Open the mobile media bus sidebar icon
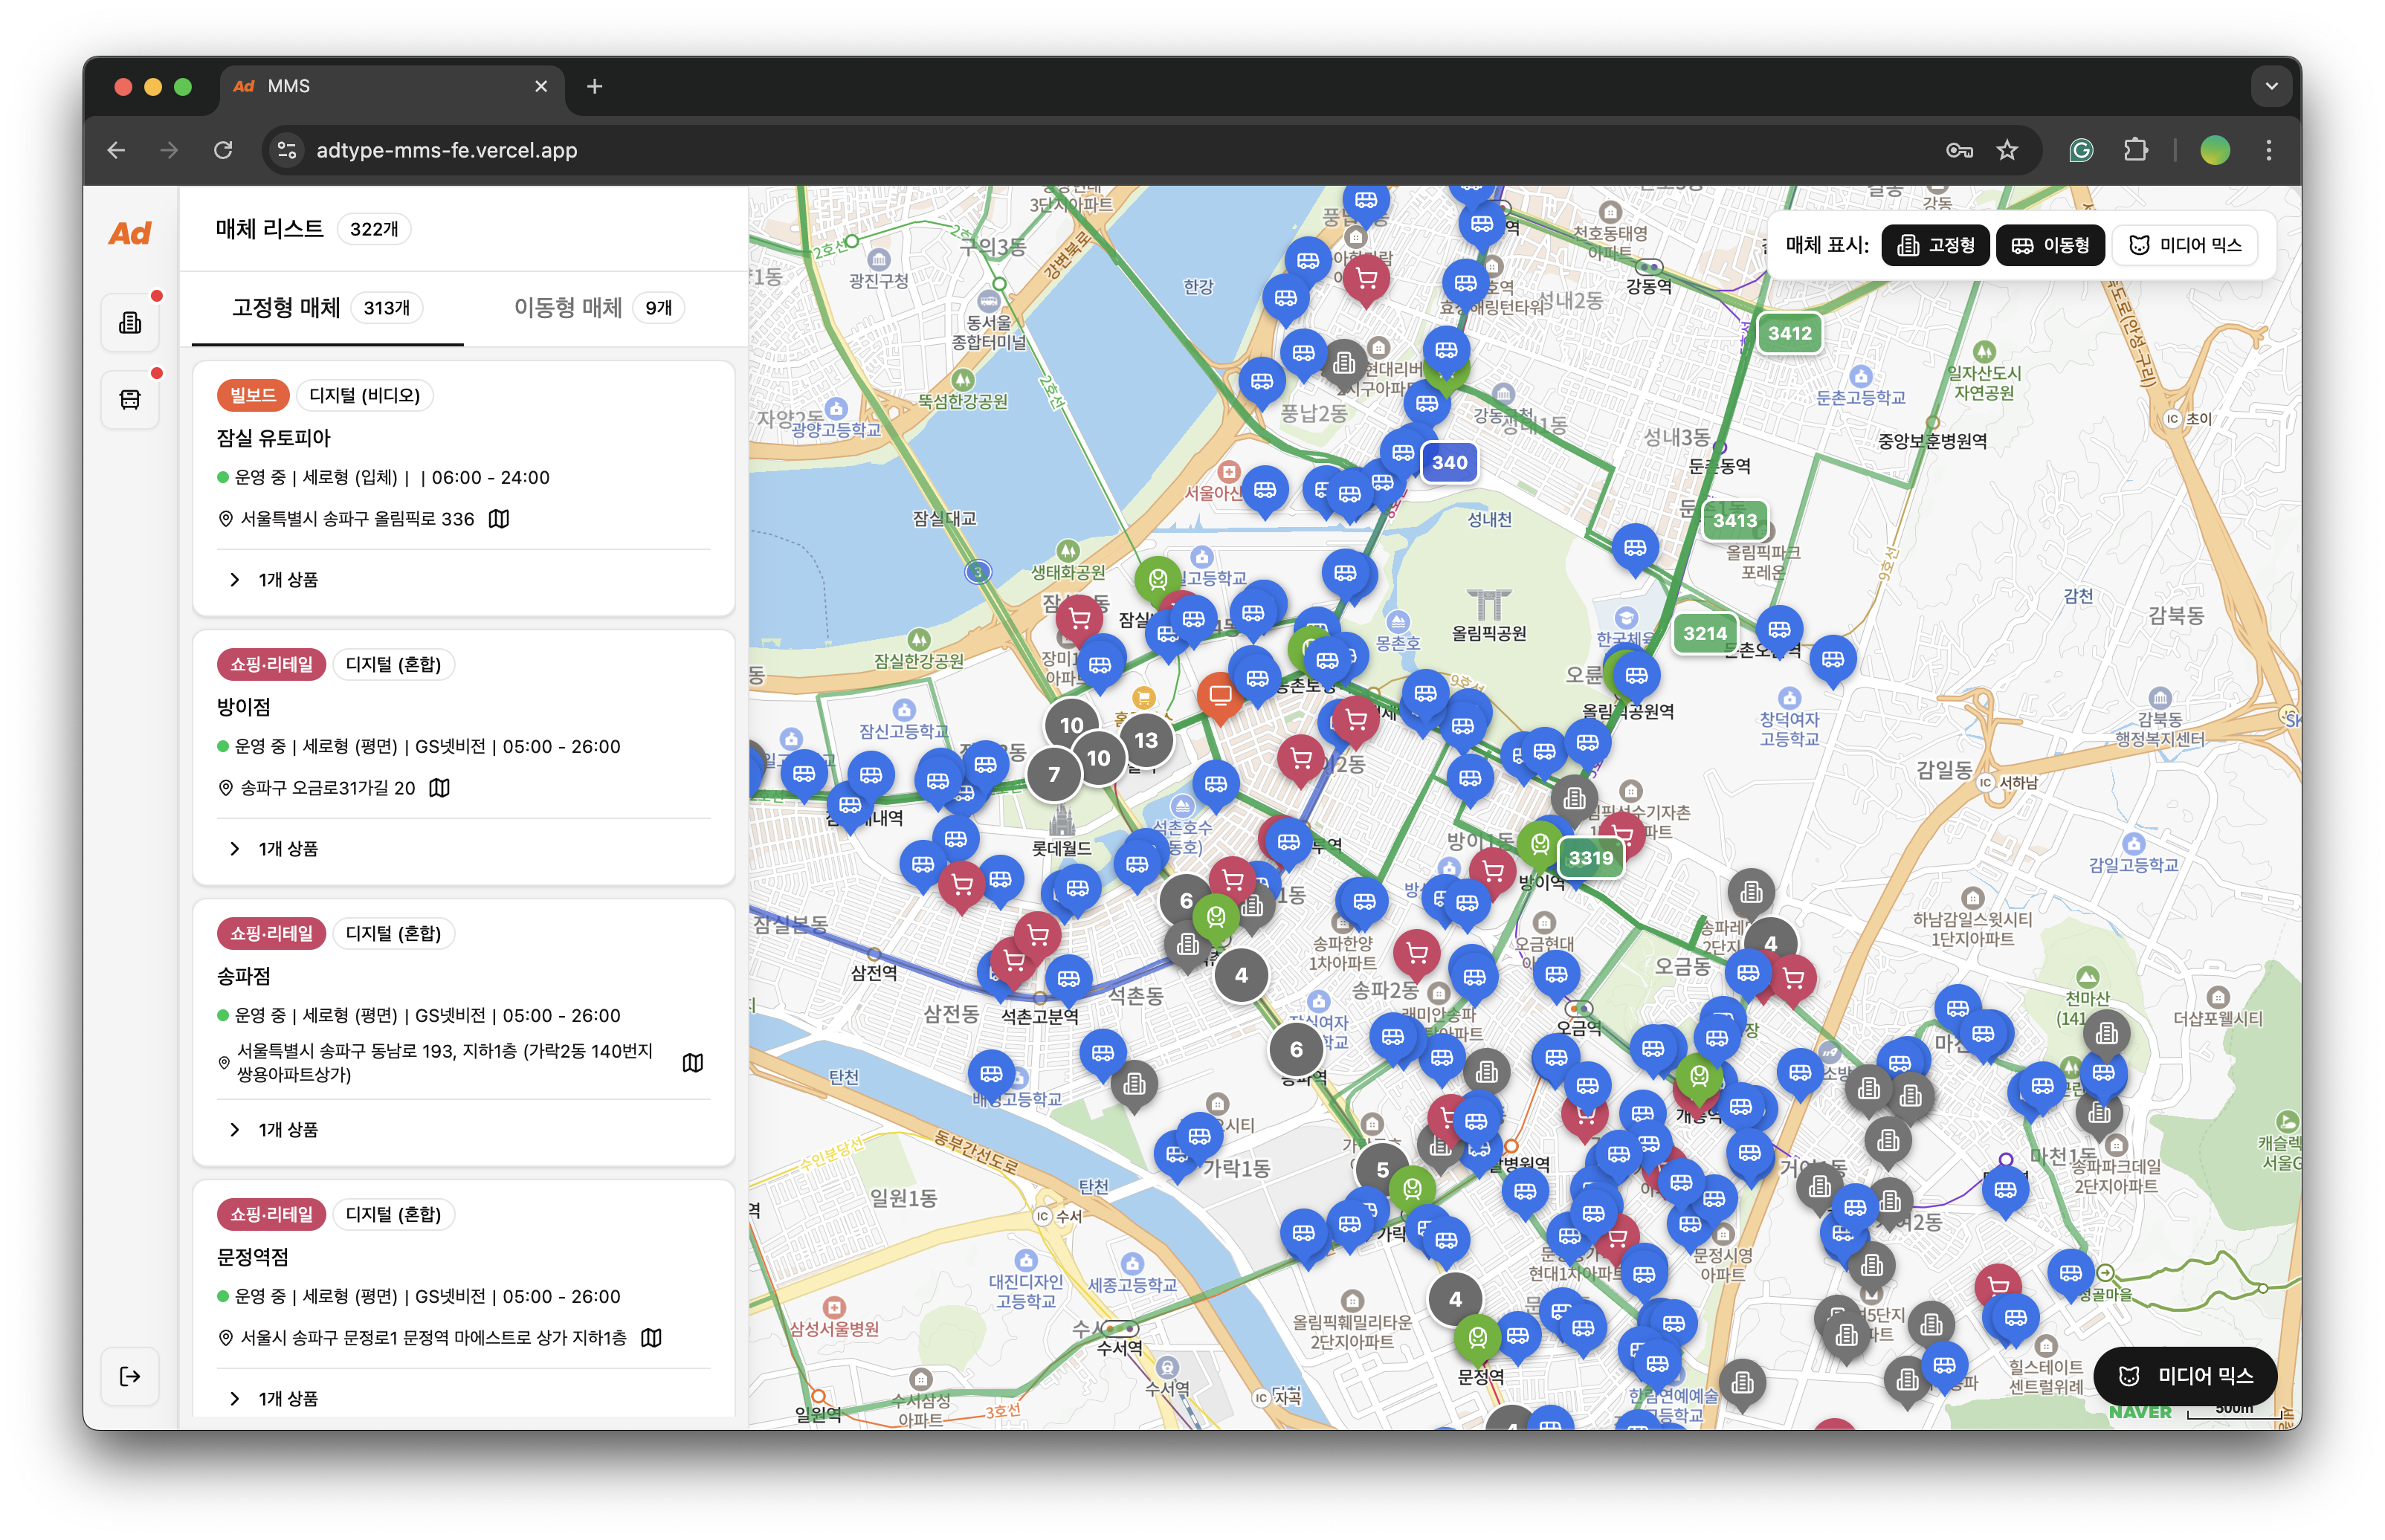The height and width of the screenshot is (1540, 2385). [x=130, y=400]
